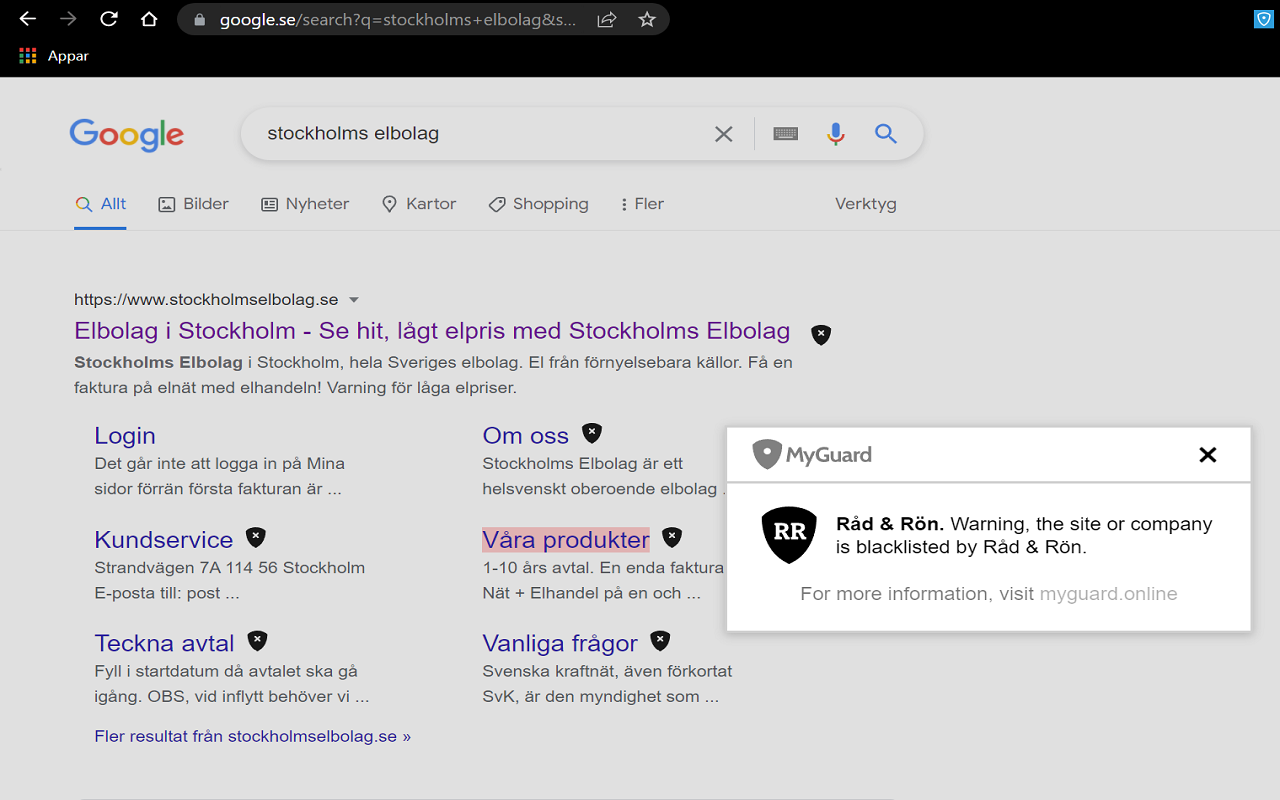The image size is (1280, 800).
Task: Open the Fler search categories menu
Action: pos(642,204)
